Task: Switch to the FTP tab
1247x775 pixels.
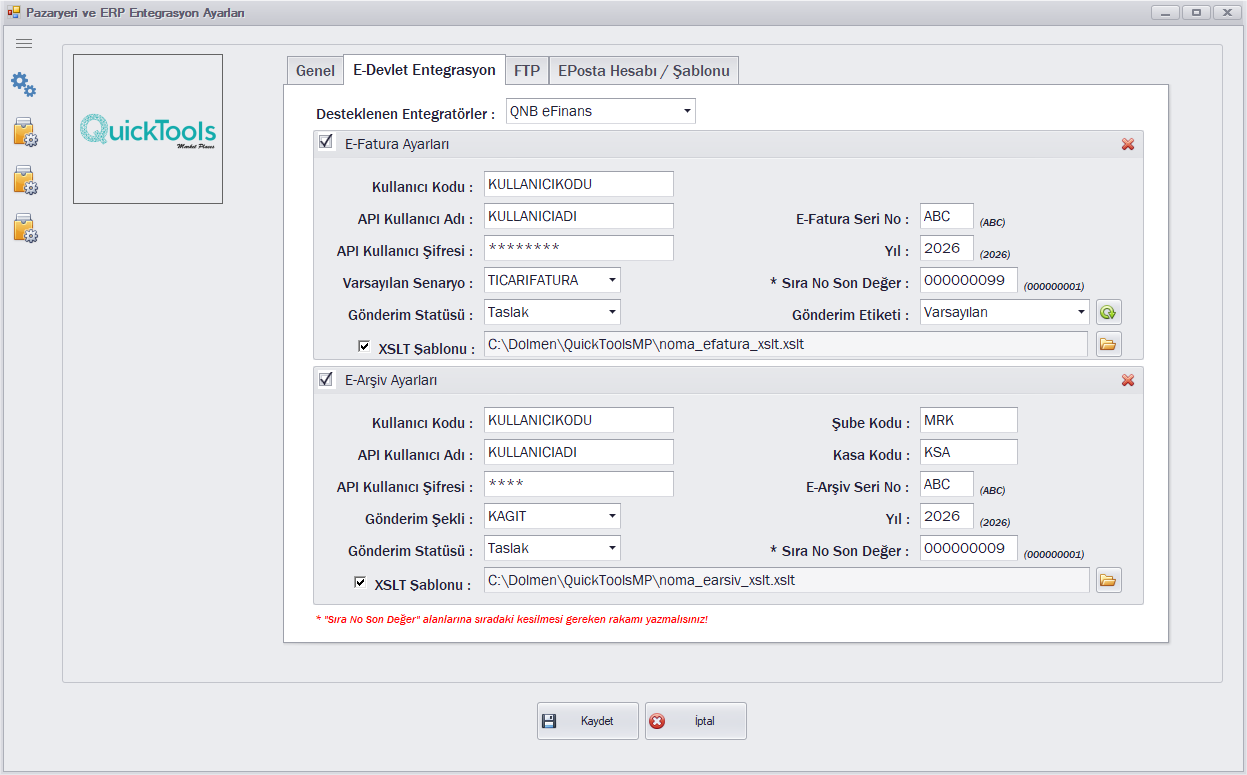Action: [x=527, y=71]
